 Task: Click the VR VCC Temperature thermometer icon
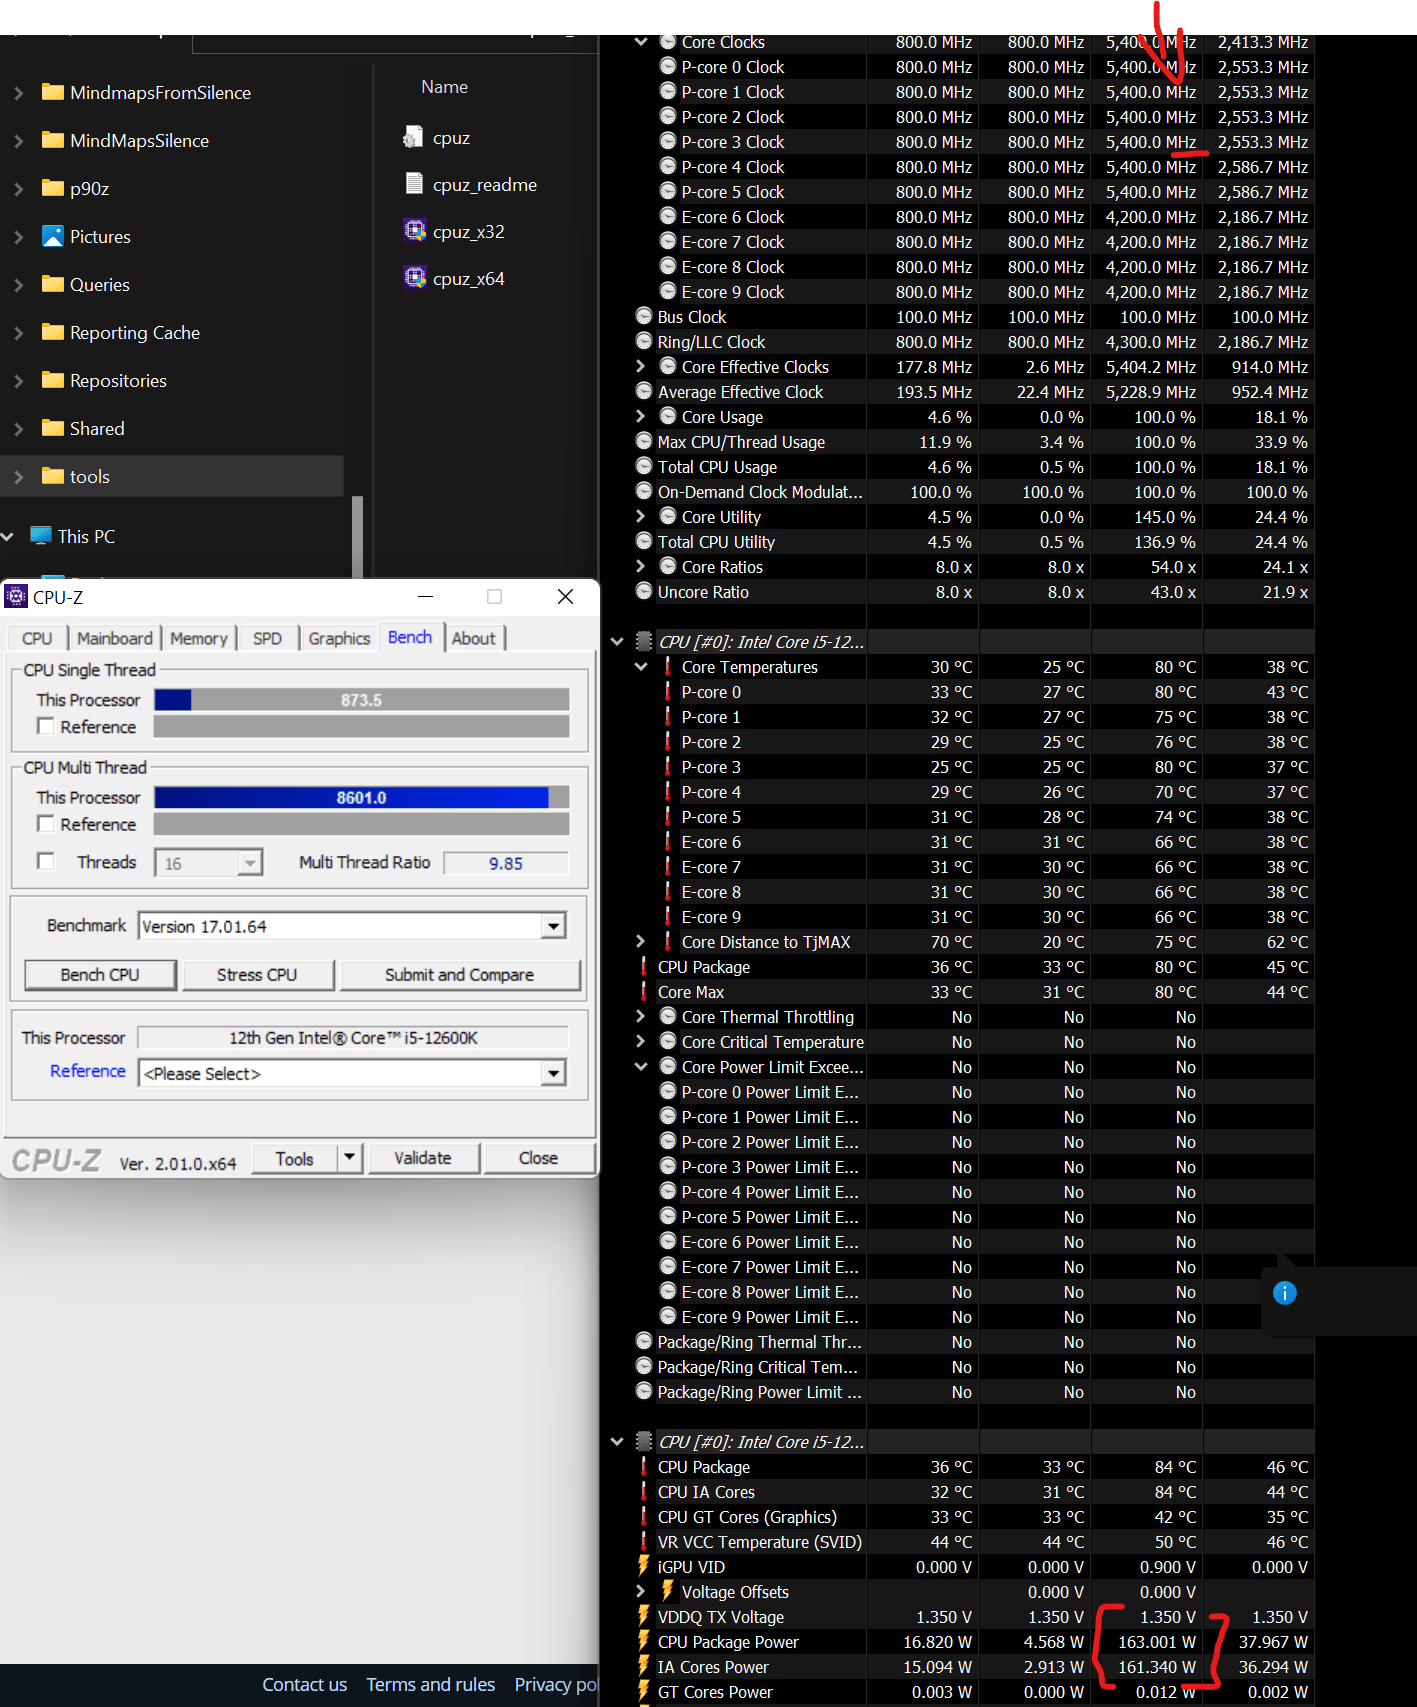644,1541
